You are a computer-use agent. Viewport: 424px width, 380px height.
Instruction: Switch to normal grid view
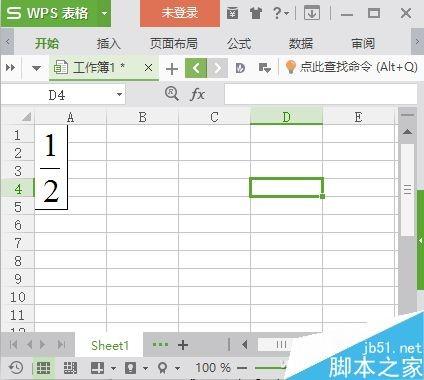coord(43,368)
